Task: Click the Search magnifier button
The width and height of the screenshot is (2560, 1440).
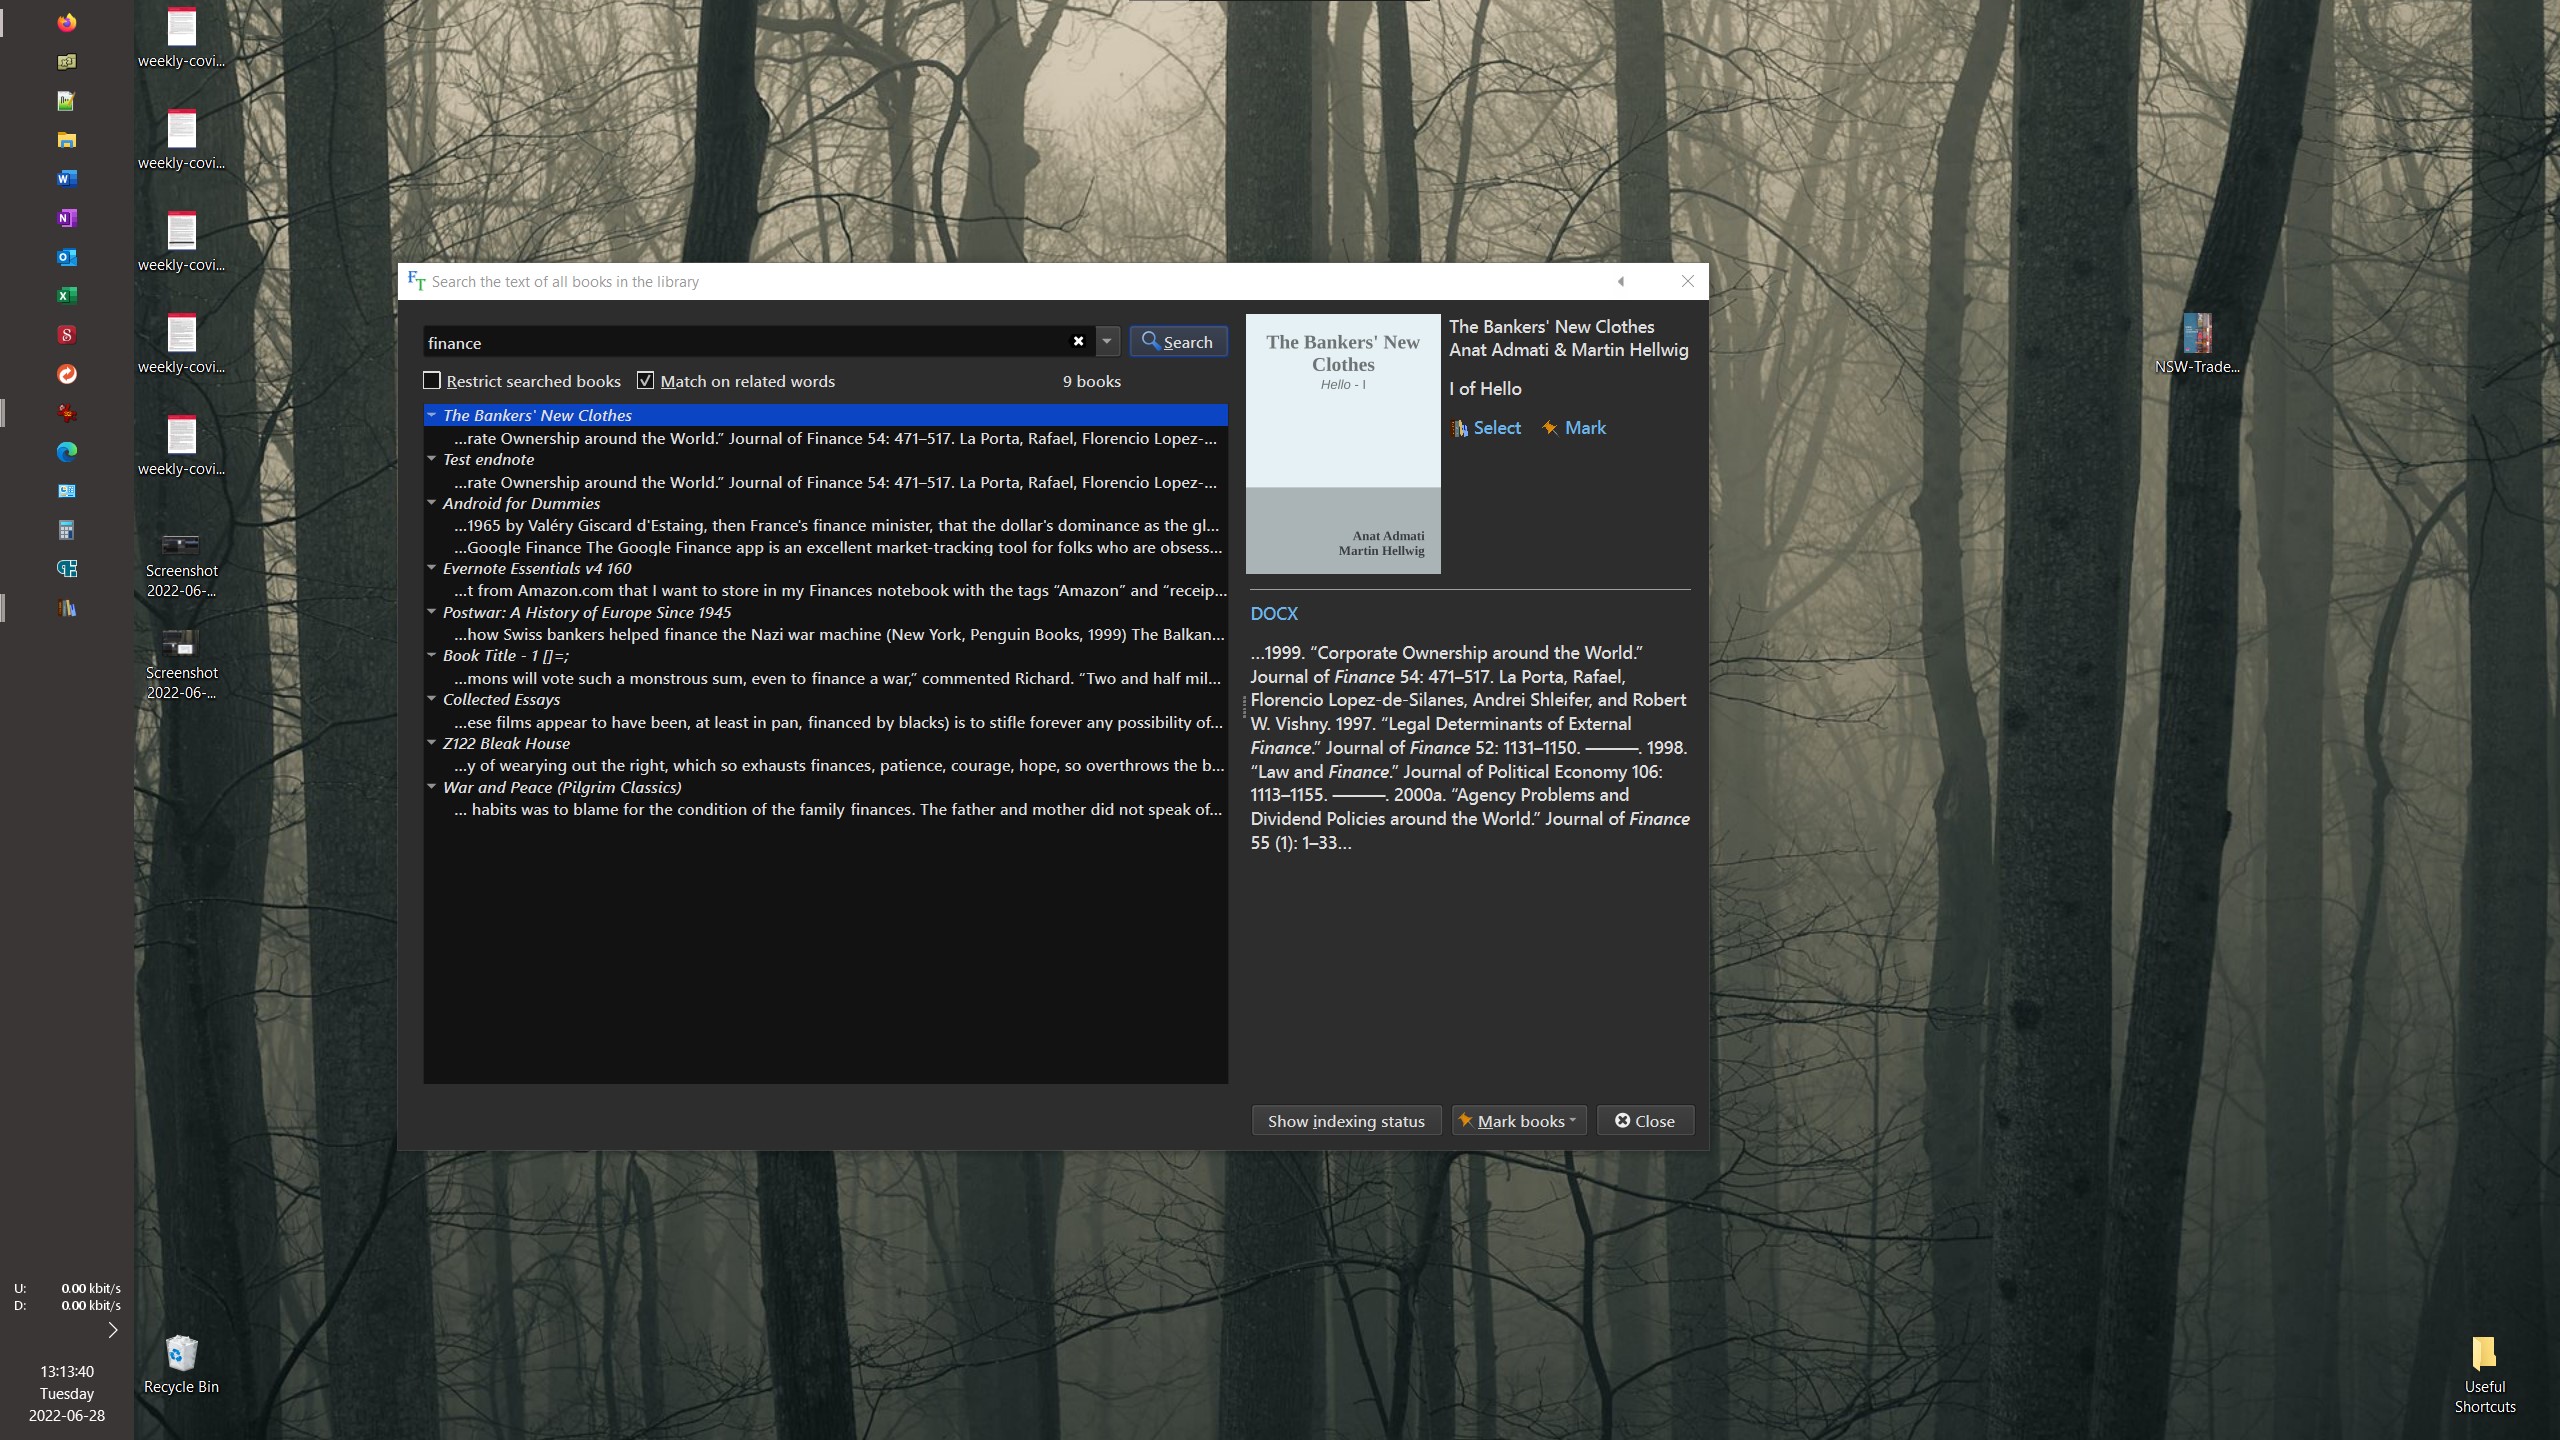Action: pos(1177,342)
